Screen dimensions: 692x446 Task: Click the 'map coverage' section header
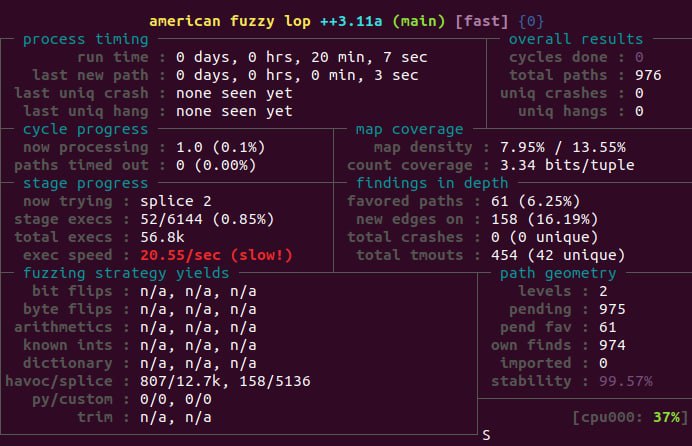410,129
